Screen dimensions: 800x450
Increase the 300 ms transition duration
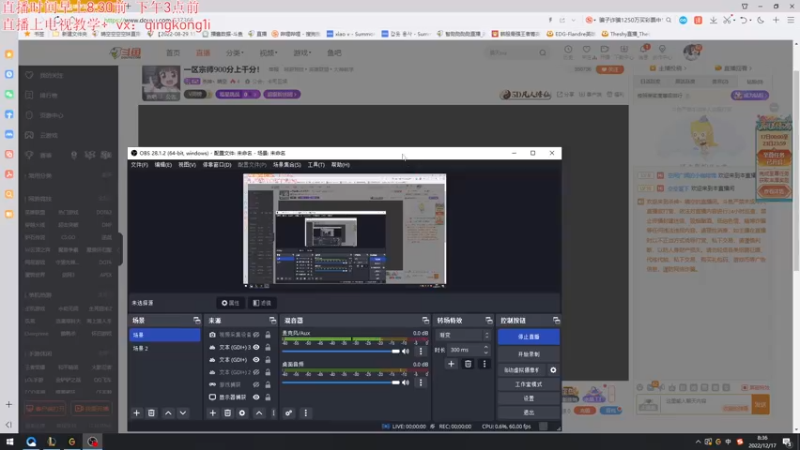pos(486,347)
